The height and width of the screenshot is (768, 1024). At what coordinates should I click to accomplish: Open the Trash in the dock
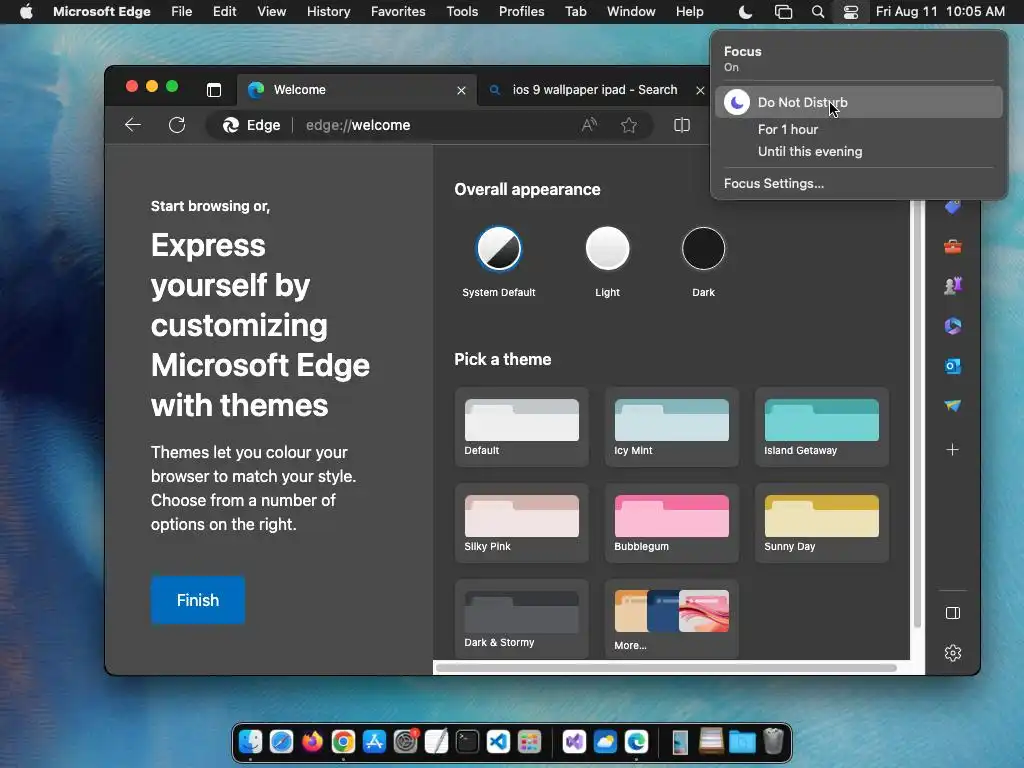pos(773,742)
